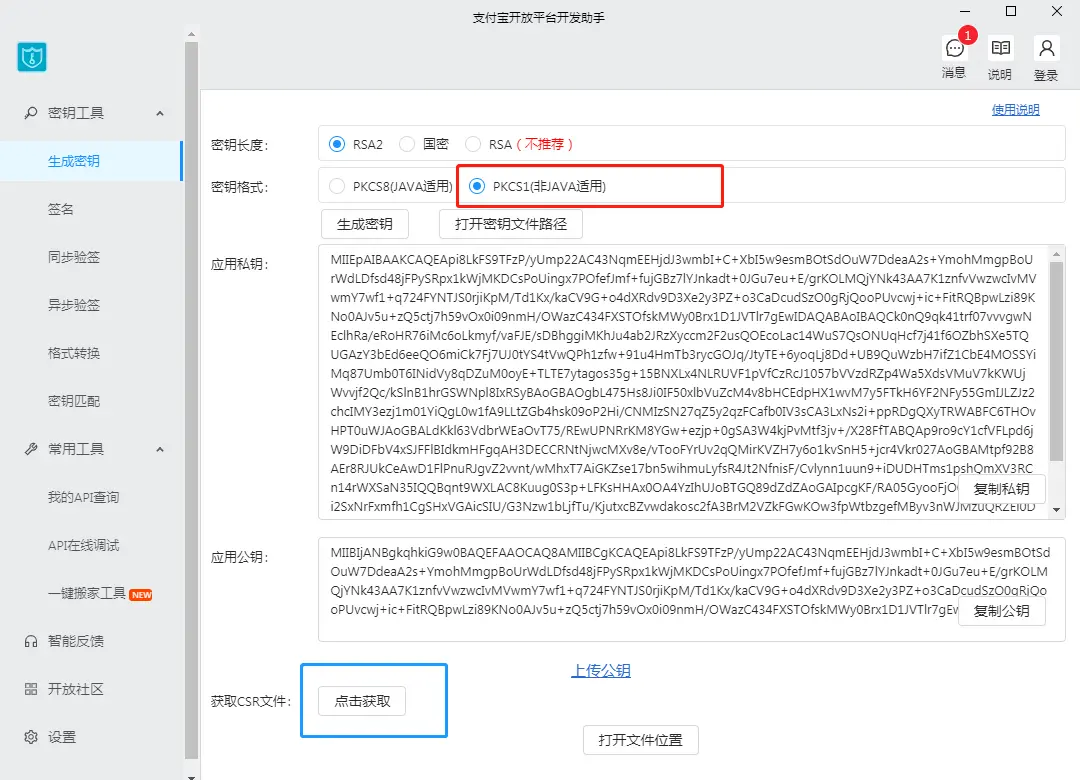The height and width of the screenshot is (780, 1080).
Task: Select PKCS8(JAVA适用) format
Action: pos(337,186)
